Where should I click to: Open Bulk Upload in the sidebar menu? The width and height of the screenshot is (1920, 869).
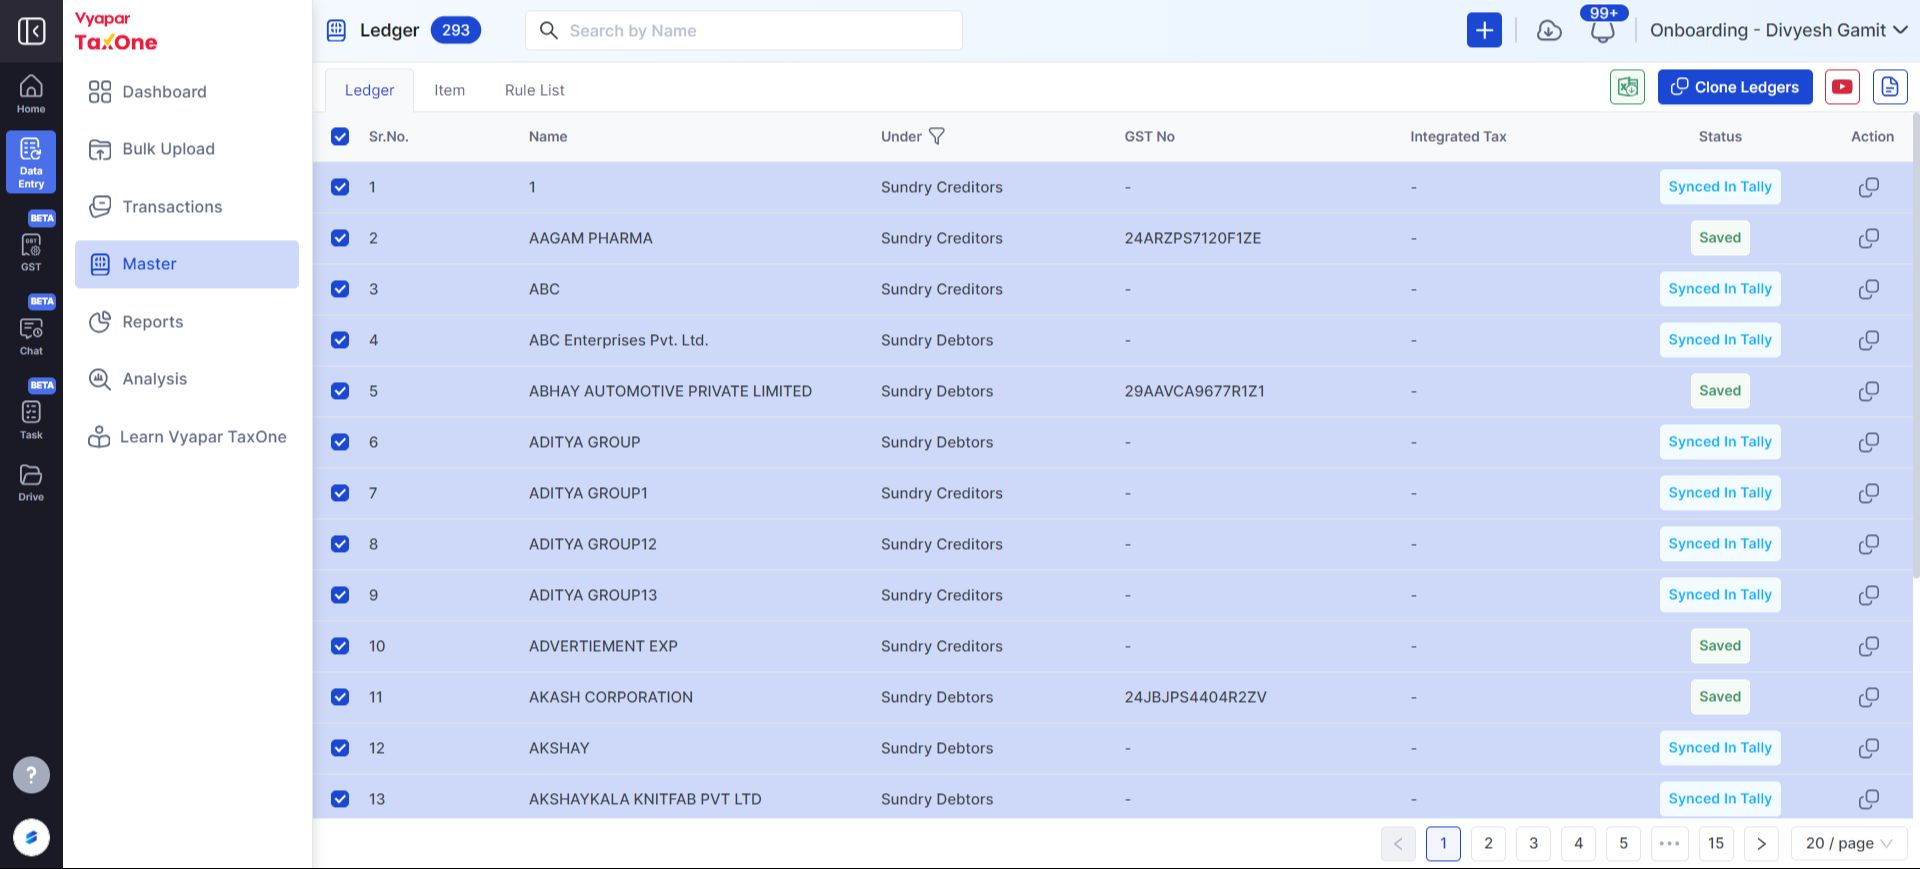click(187, 149)
